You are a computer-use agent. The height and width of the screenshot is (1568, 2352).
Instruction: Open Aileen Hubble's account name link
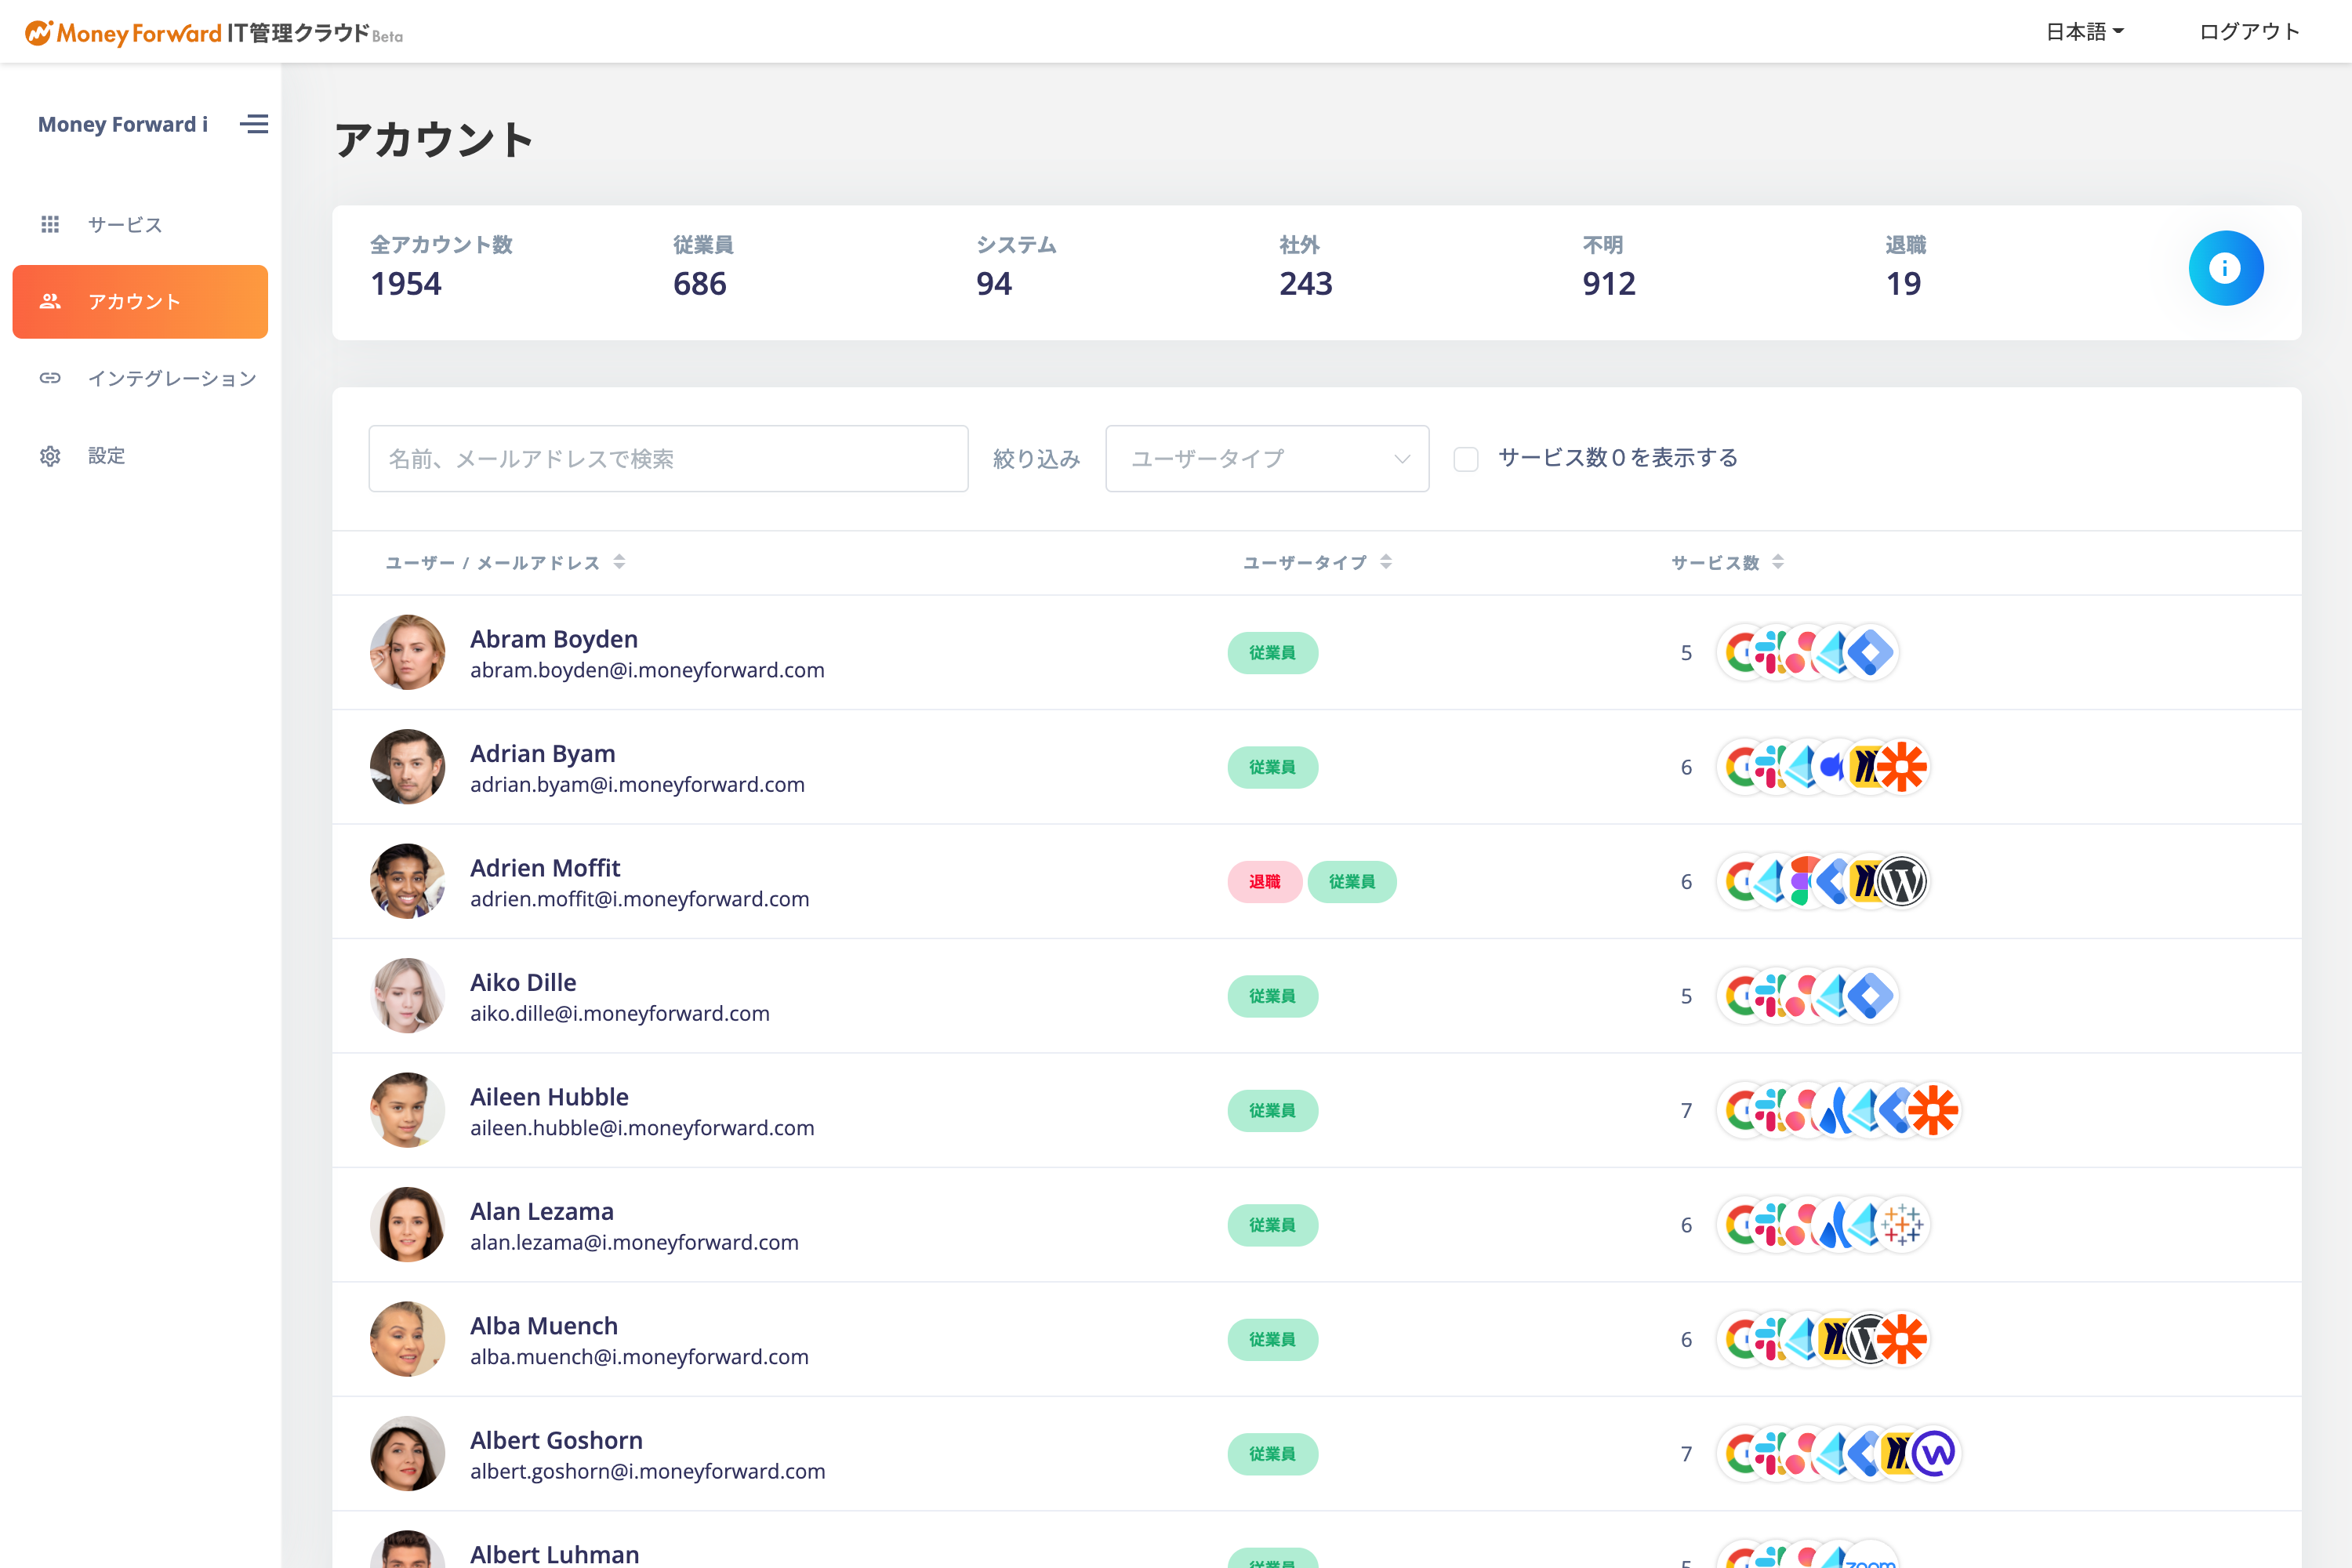[549, 1097]
